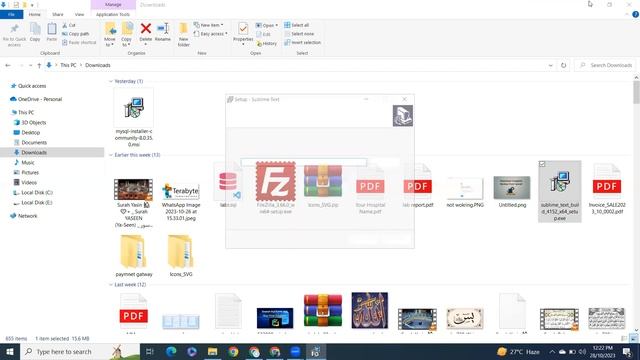The height and width of the screenshot is (360, 640).
Task: Open the Copy to dropdown
Action: tap(127, 42)
